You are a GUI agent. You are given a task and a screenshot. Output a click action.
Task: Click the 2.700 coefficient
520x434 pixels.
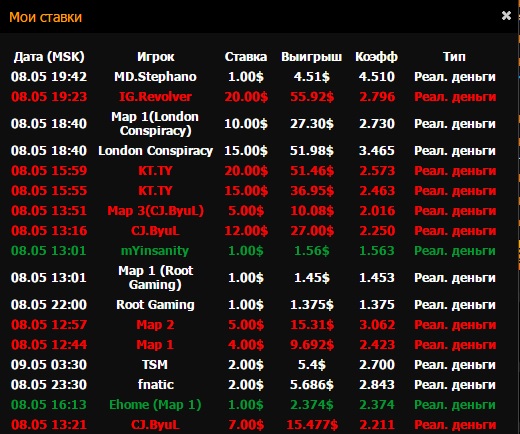377,365
